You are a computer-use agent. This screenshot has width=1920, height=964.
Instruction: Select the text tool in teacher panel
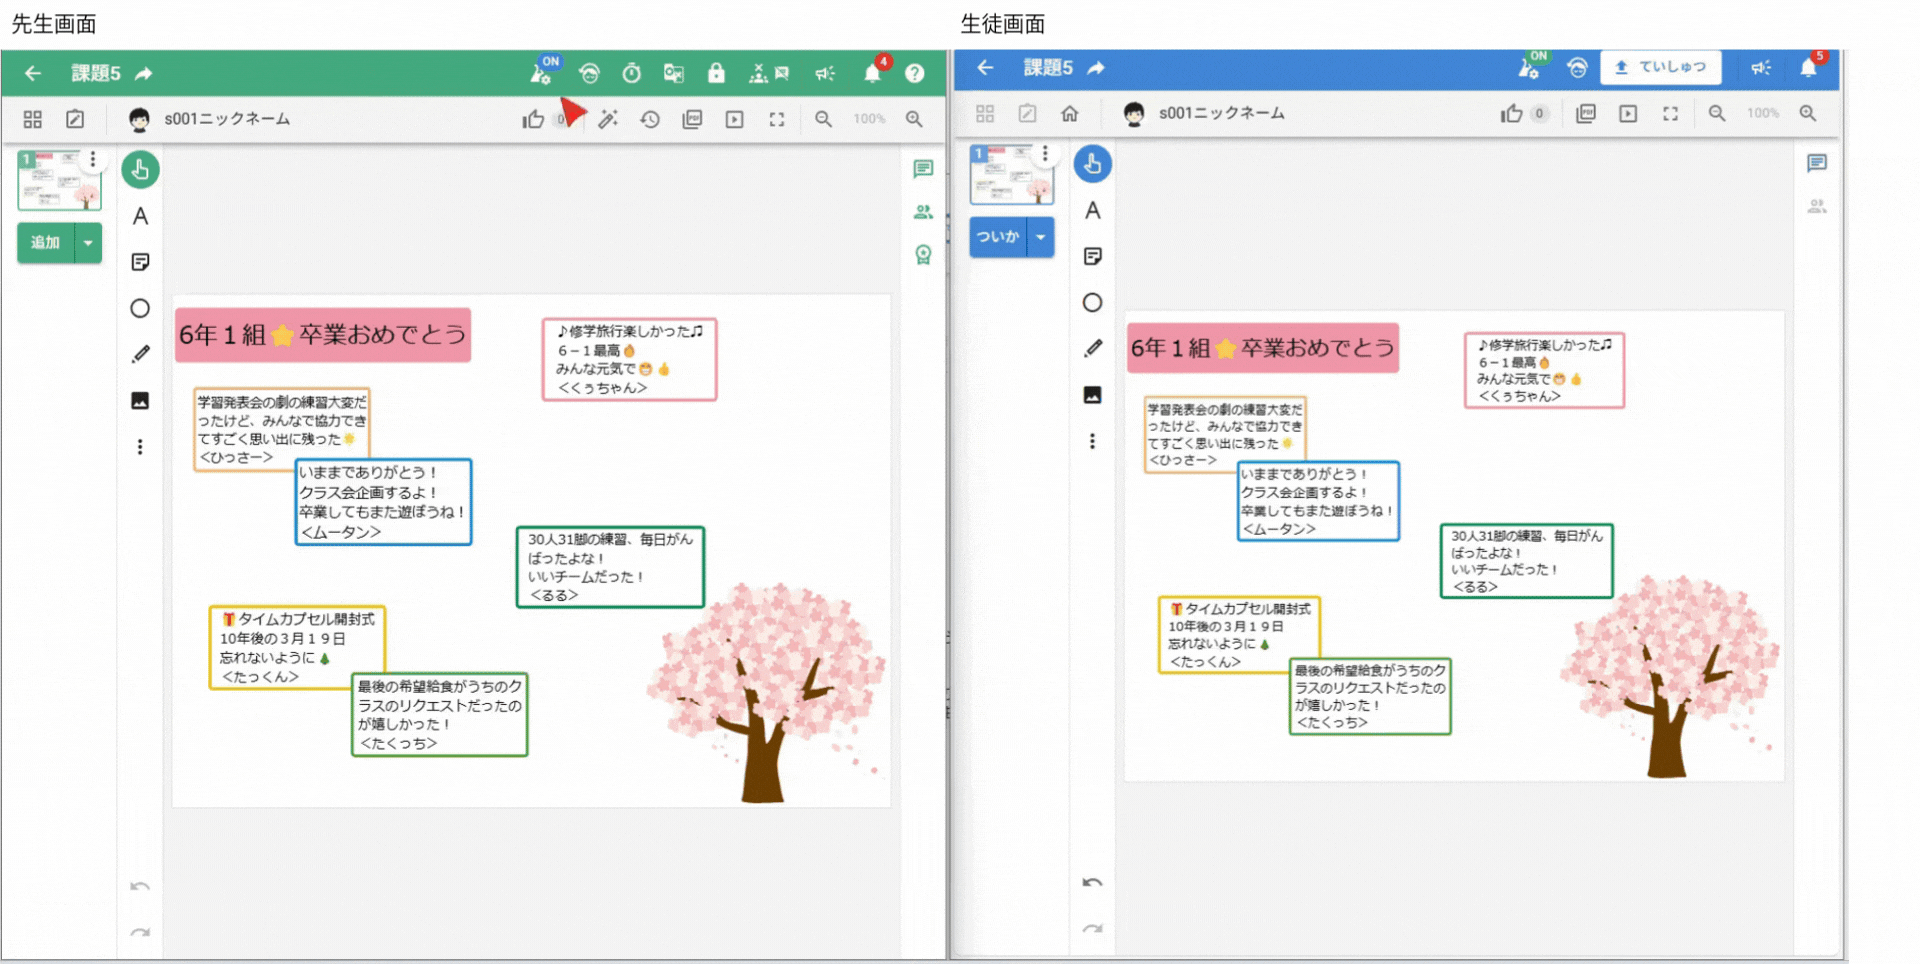140,216
